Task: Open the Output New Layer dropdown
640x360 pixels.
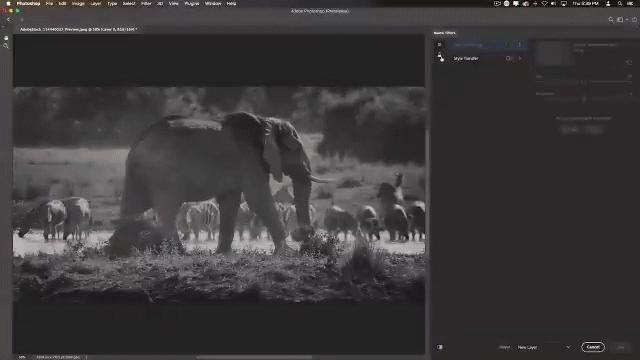Action: click(x=543, y=347)
